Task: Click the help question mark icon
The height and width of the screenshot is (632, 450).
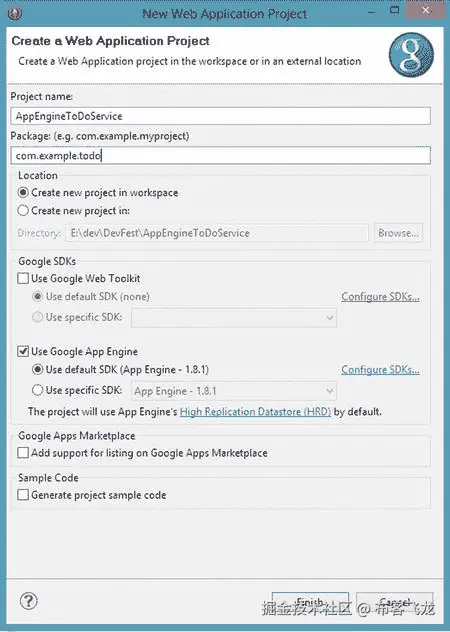Action: pyautogui.click(x=28, y=601)
